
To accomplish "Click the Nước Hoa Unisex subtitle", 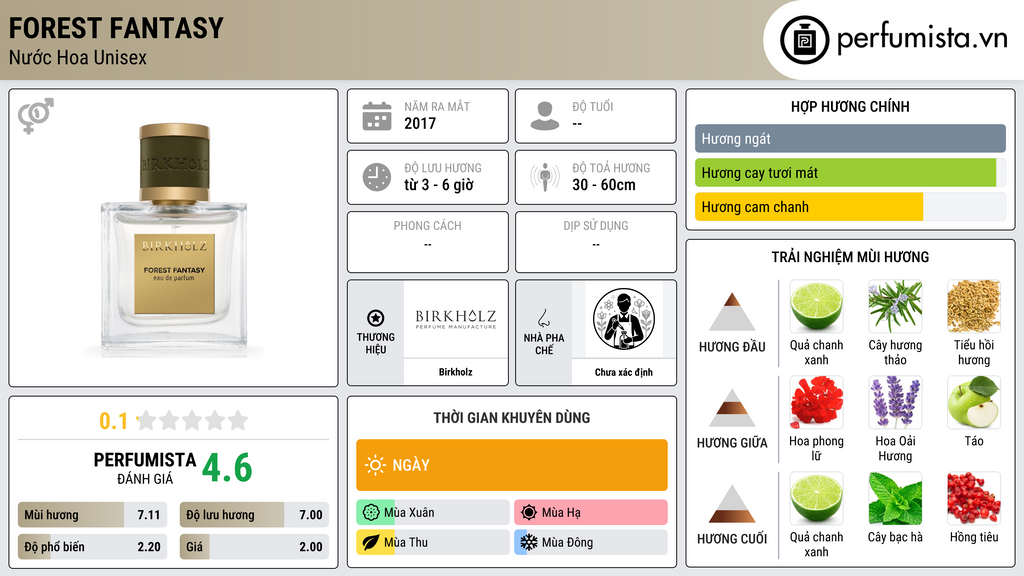I will [x=78, y=57].
